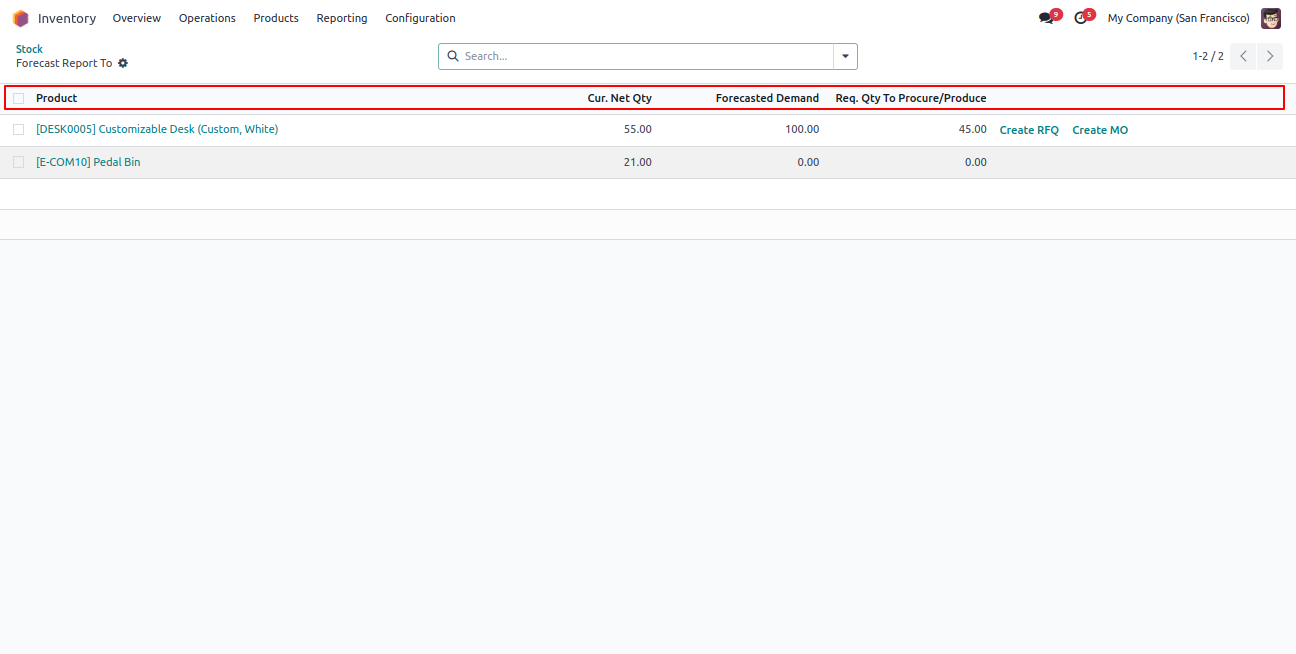
Task: Open the user avatar menu
Action: 1271,18
